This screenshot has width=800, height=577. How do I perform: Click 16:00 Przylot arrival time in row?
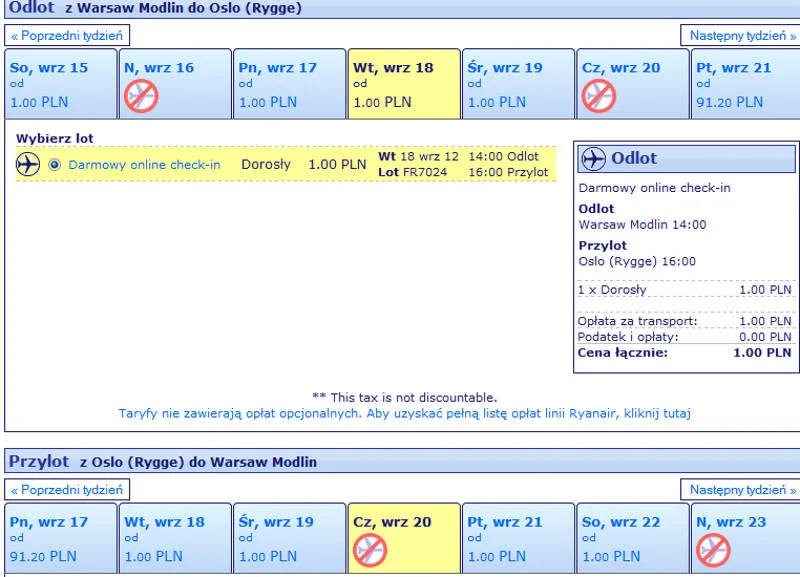(508, 172)
